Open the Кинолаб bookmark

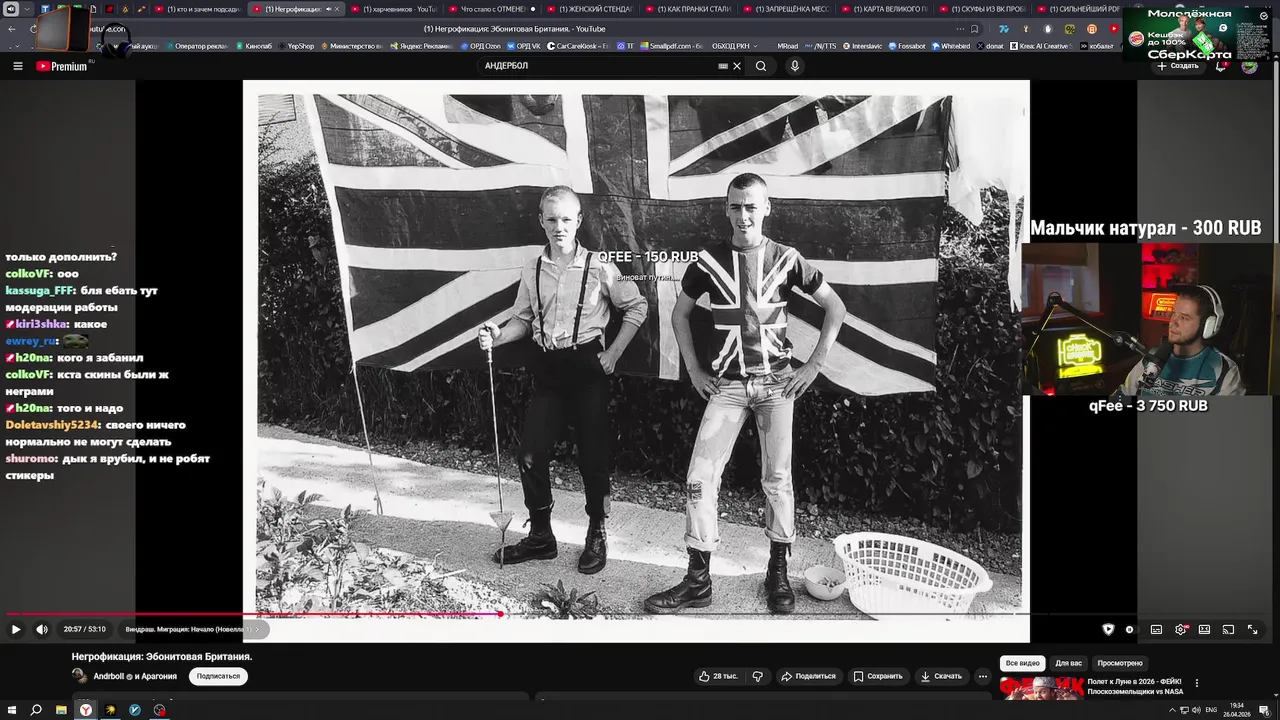pyautogui.click(x=253, y=46)
